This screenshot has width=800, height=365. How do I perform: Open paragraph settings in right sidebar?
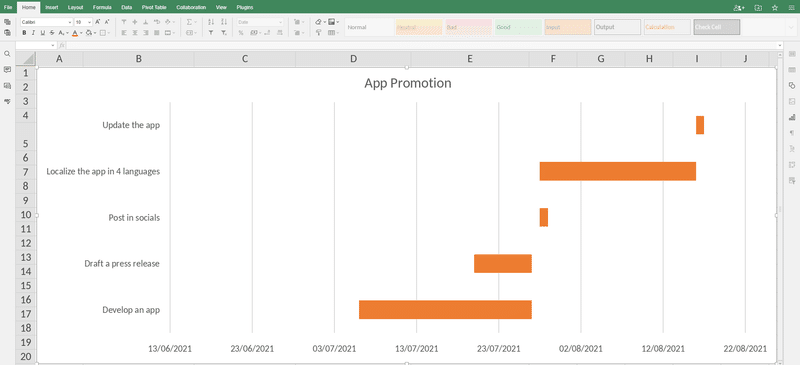pos(792,133)
